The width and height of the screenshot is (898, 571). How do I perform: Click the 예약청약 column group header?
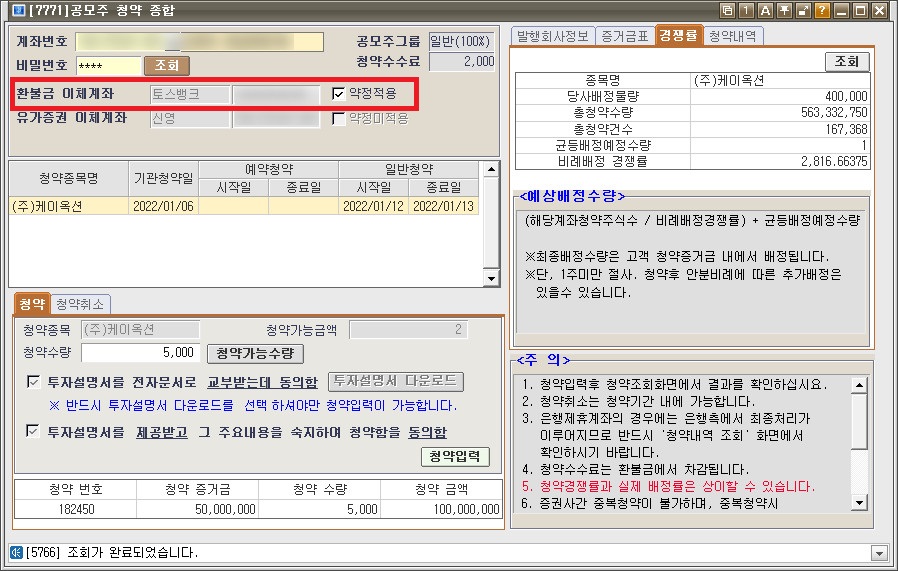point(269,170)
